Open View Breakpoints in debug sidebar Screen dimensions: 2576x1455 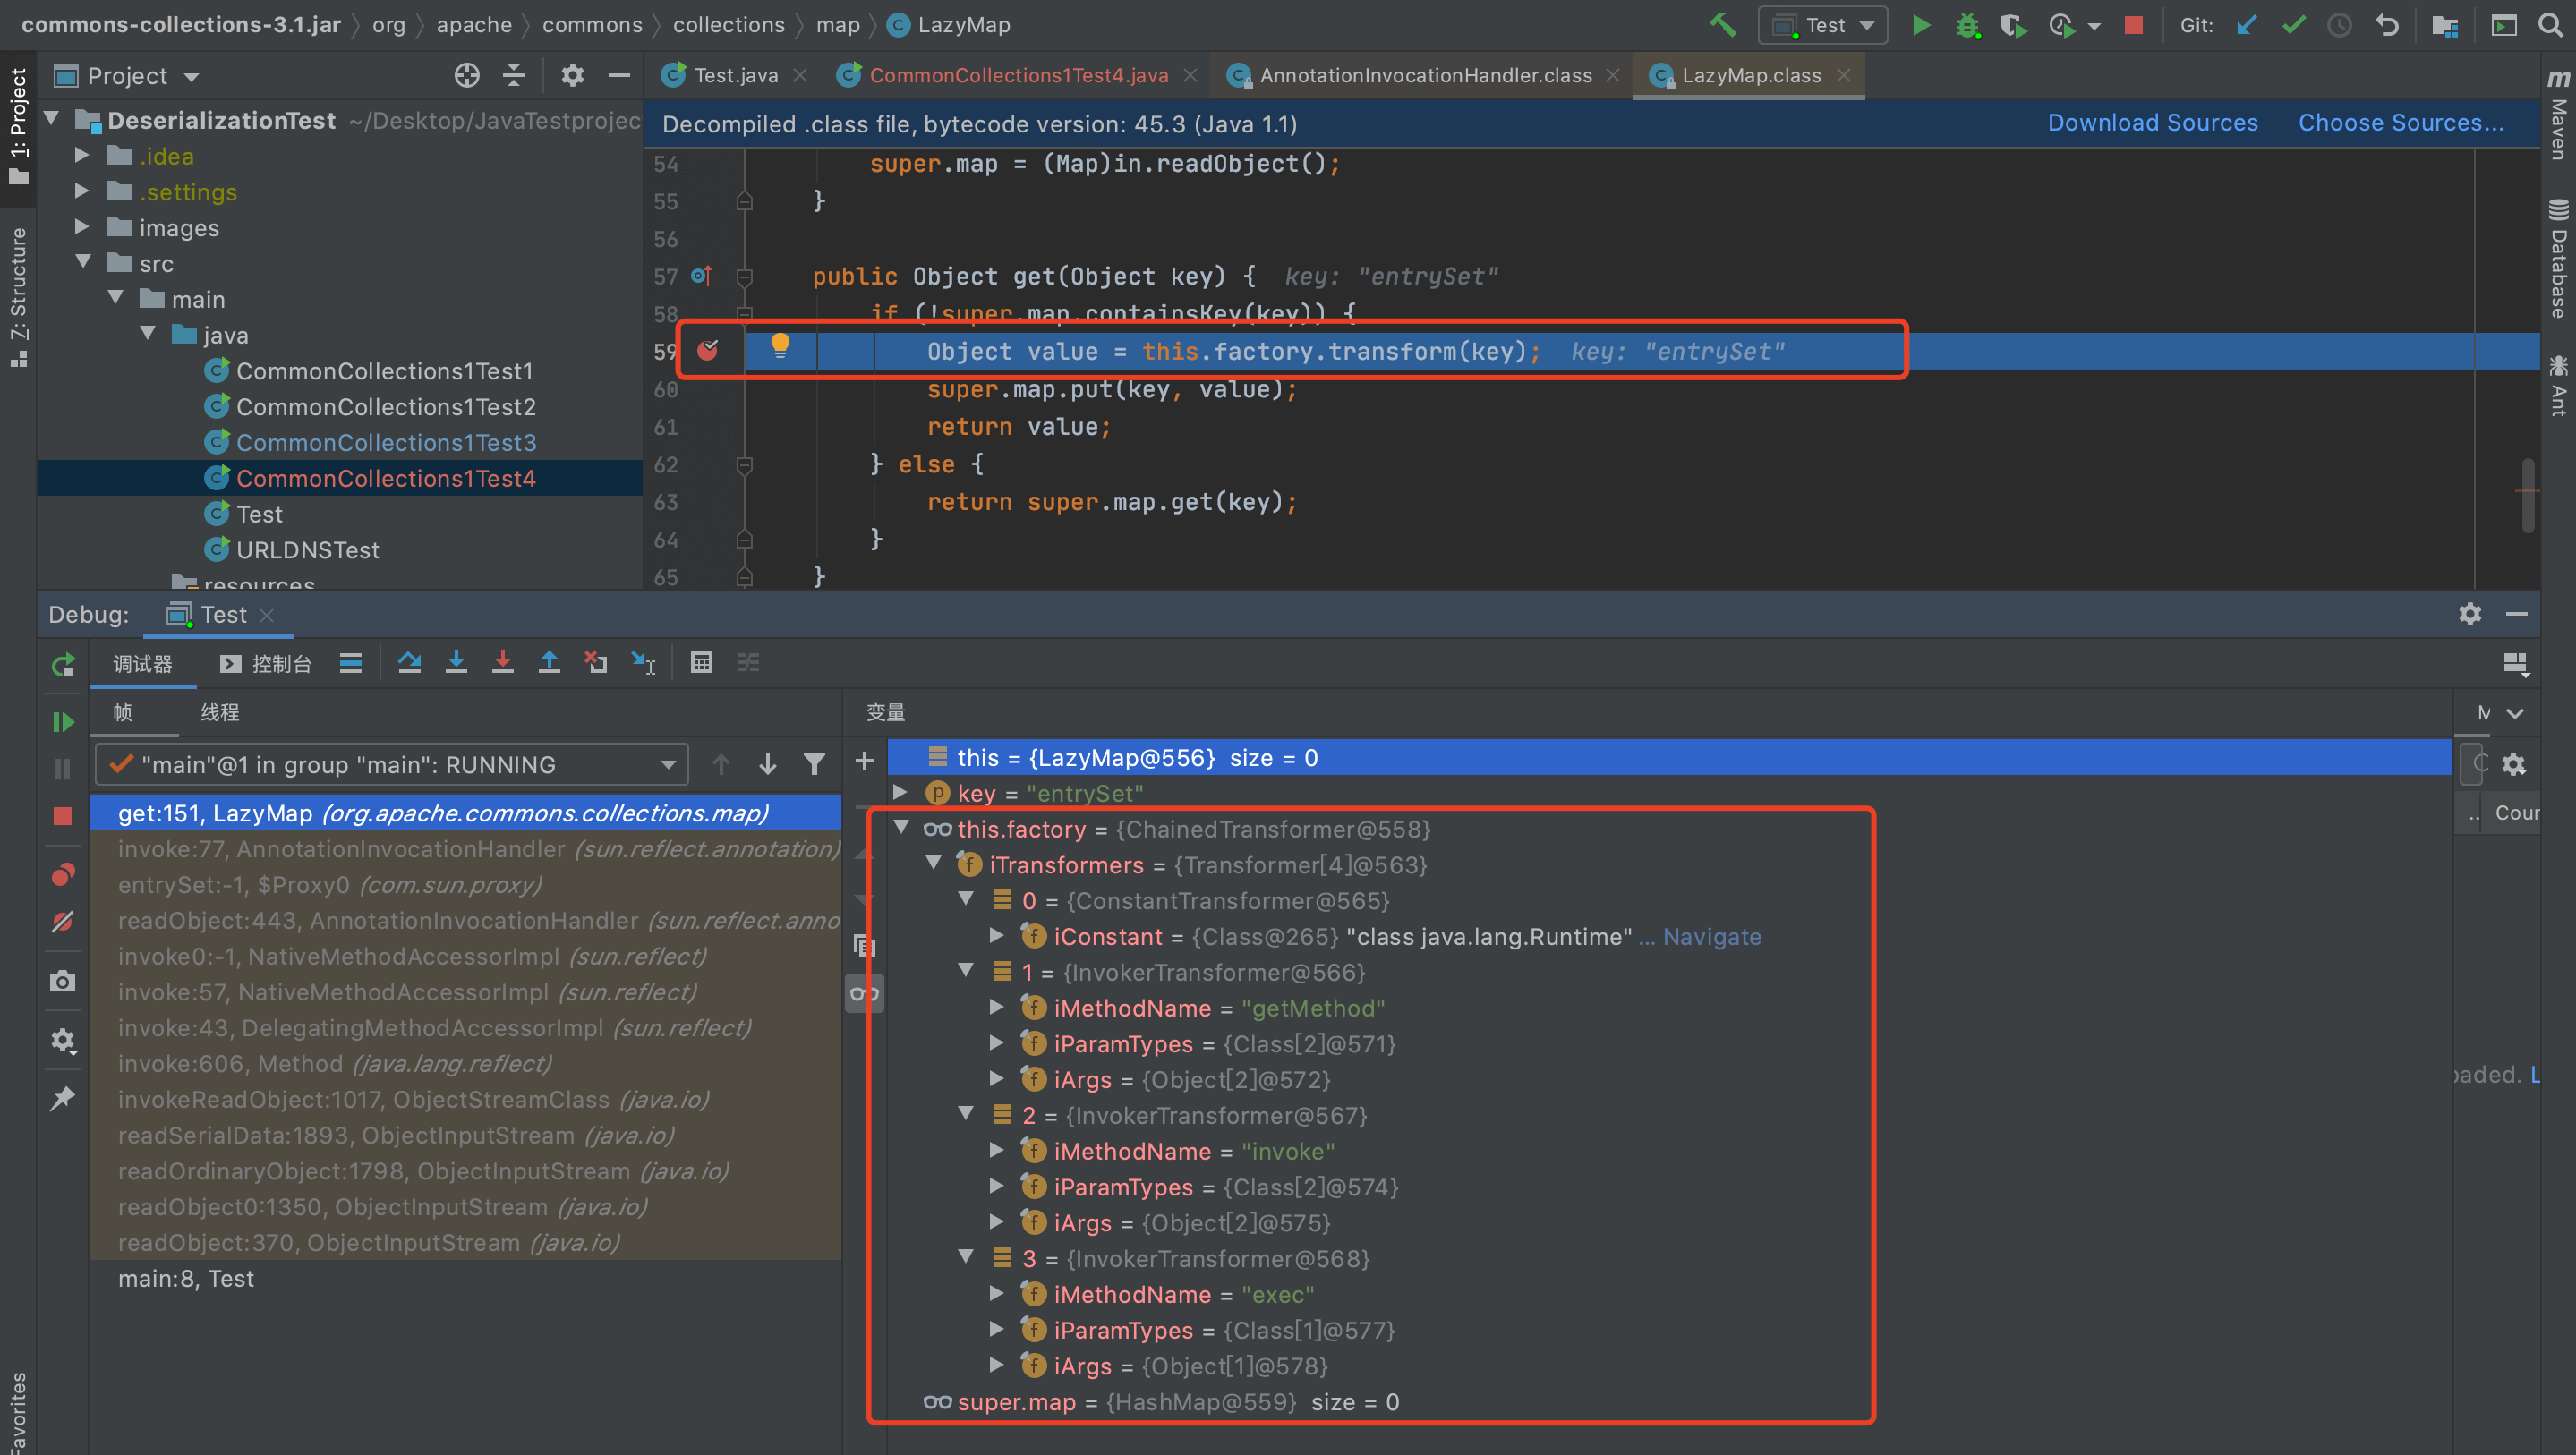tap(63, 874)
